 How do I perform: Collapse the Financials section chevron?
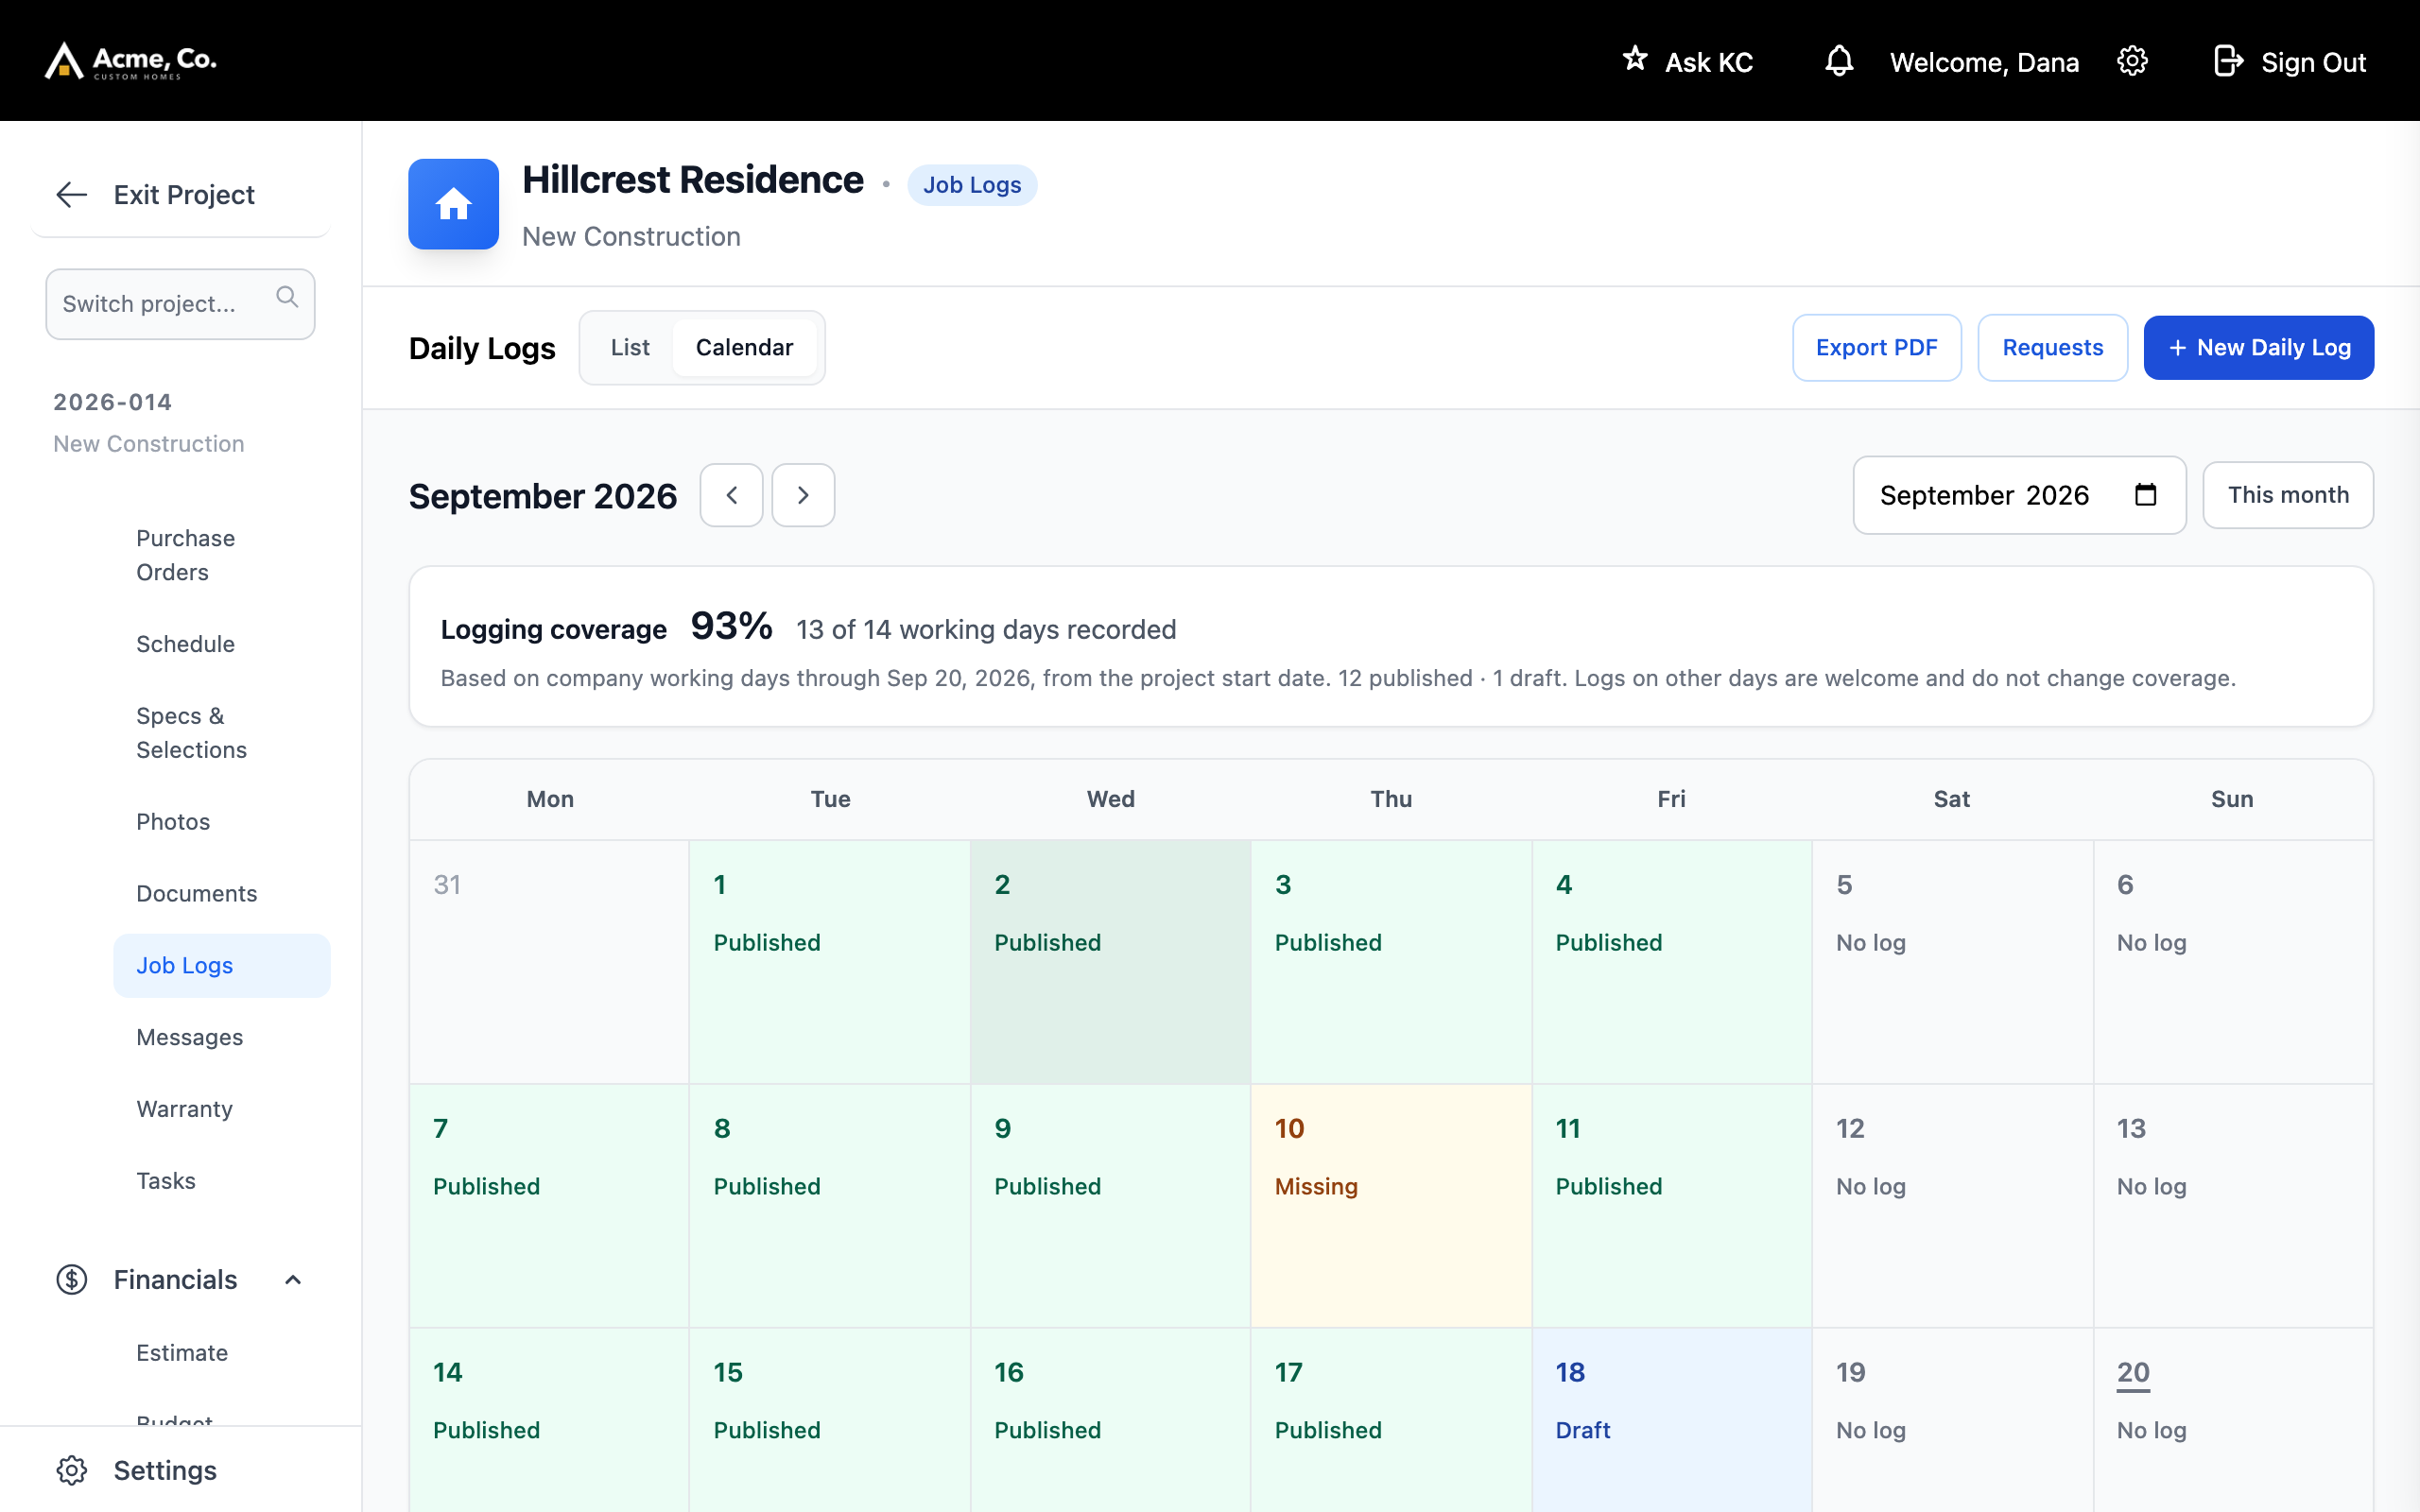point(293,1279)
